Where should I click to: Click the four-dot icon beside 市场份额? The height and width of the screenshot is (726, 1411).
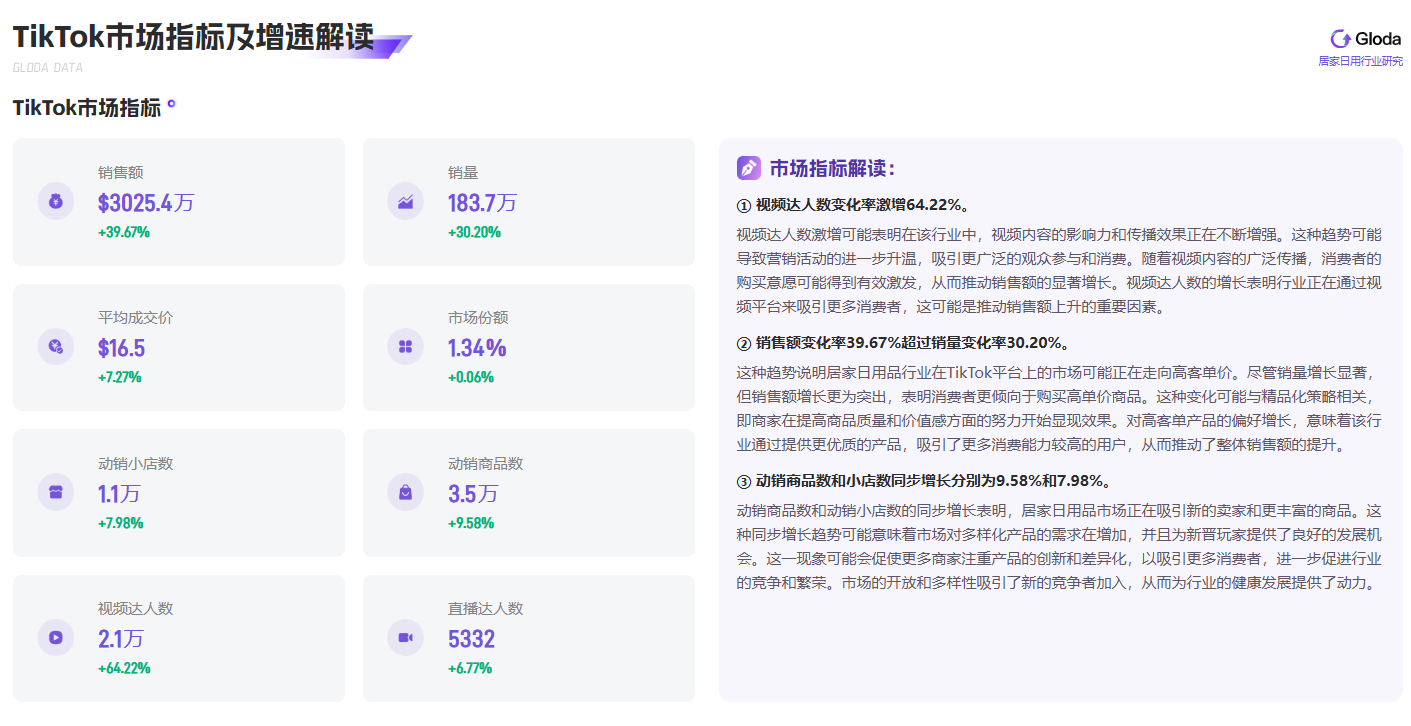[x=406, y=347]
